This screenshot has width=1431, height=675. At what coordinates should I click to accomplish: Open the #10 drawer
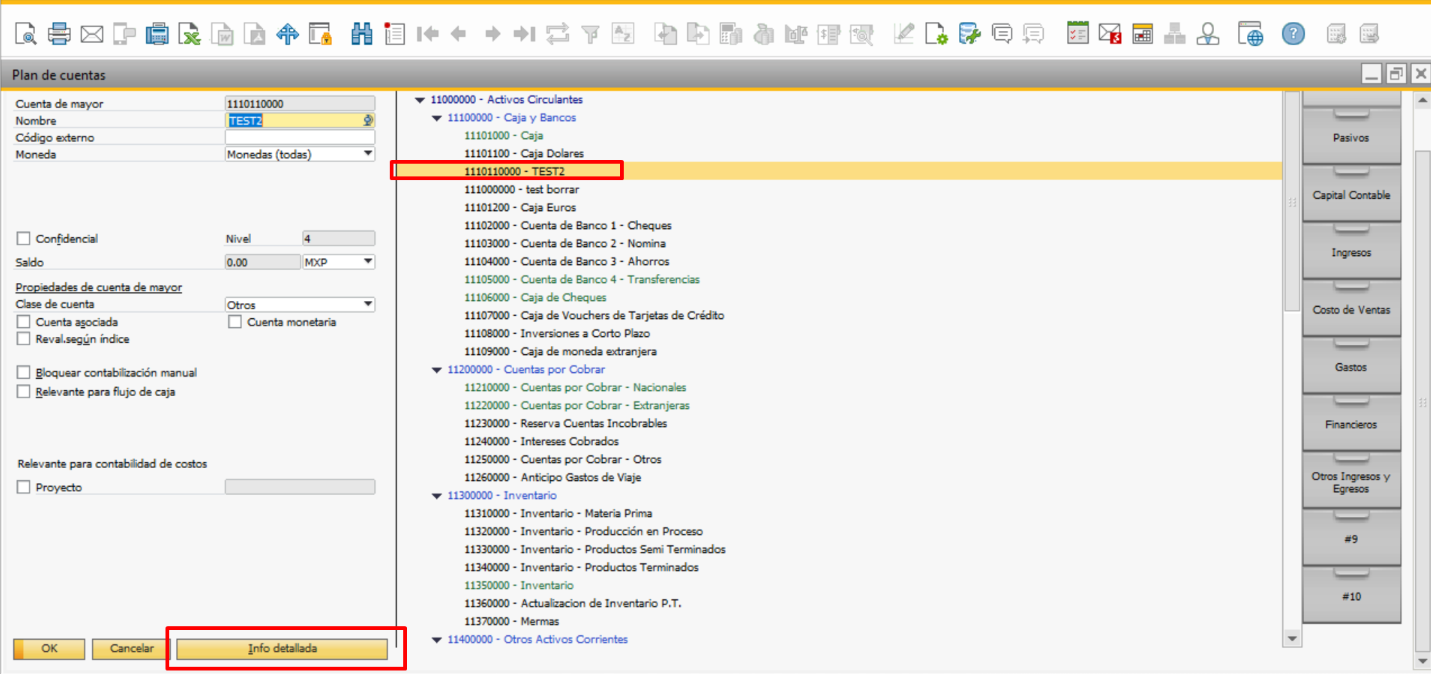(x=1351, y=596)
